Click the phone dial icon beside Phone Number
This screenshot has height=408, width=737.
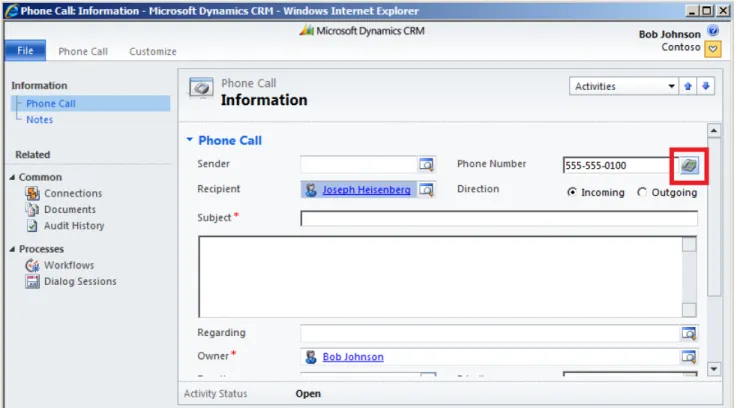click(689, 165)
